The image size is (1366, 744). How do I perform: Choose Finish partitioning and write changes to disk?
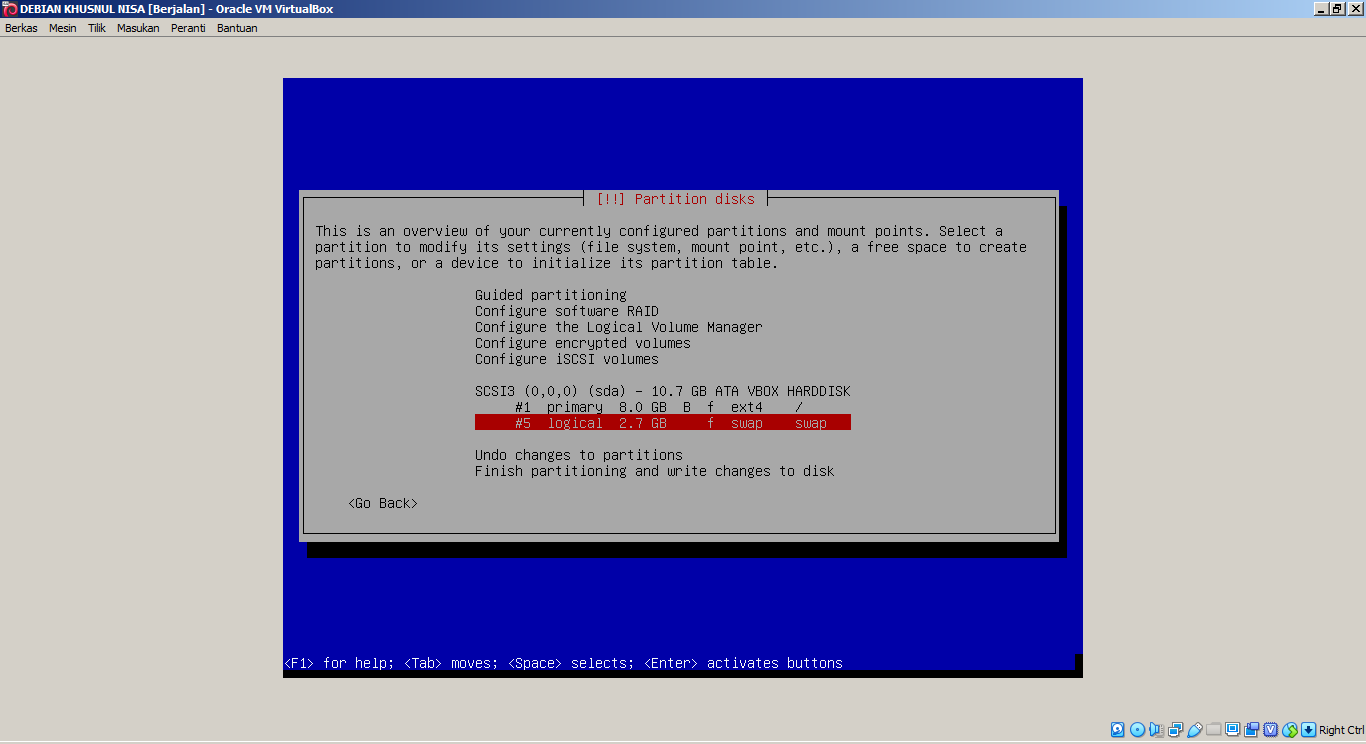pos(655,471)
